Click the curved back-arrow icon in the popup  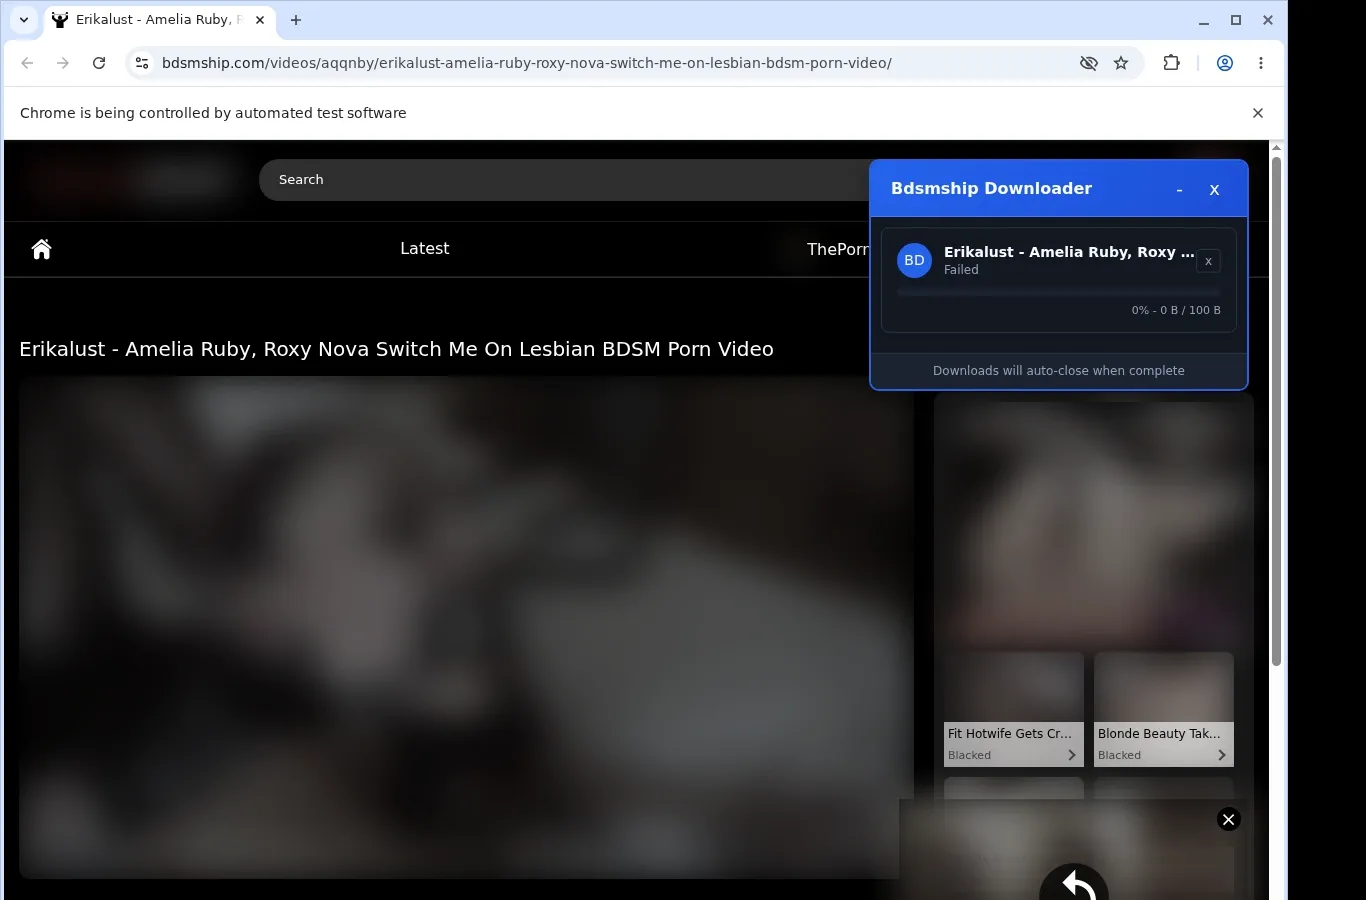1075,883
